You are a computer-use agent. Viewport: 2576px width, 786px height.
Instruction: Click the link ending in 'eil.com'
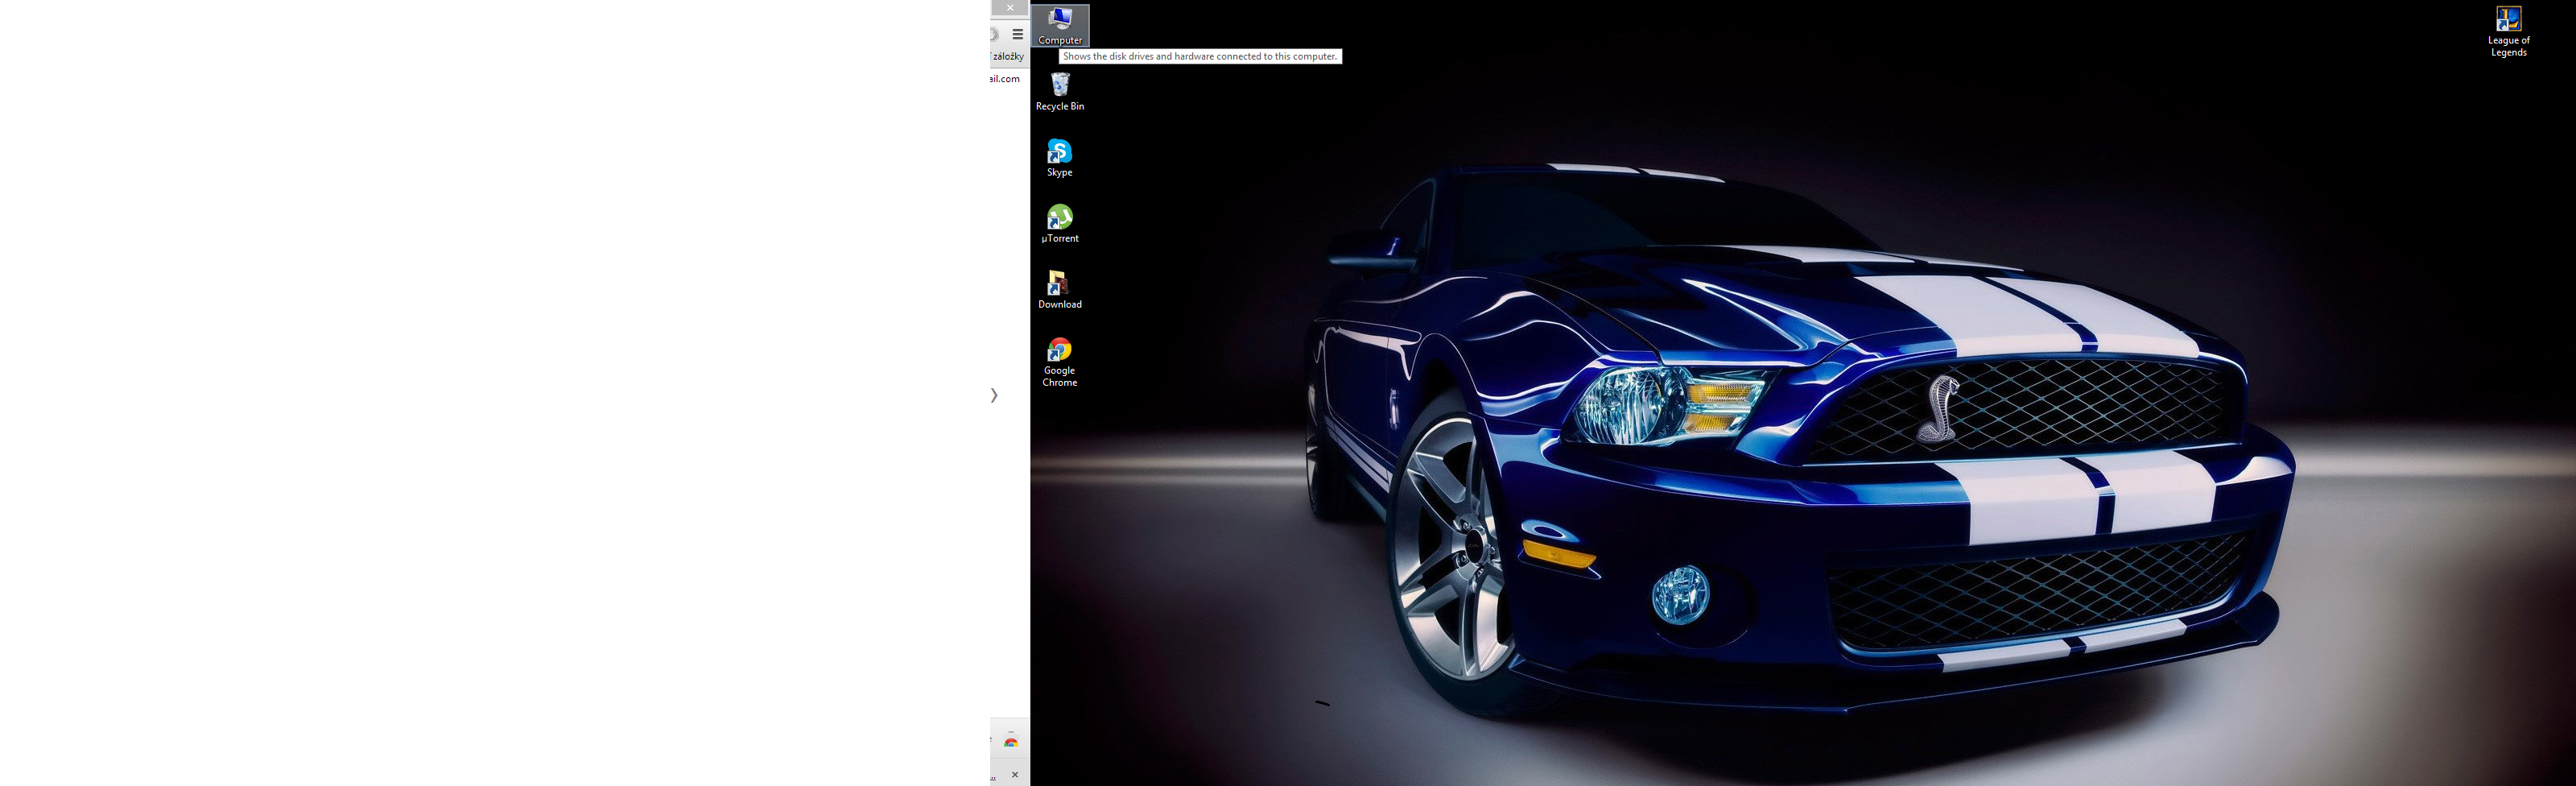pos(1005,79)
